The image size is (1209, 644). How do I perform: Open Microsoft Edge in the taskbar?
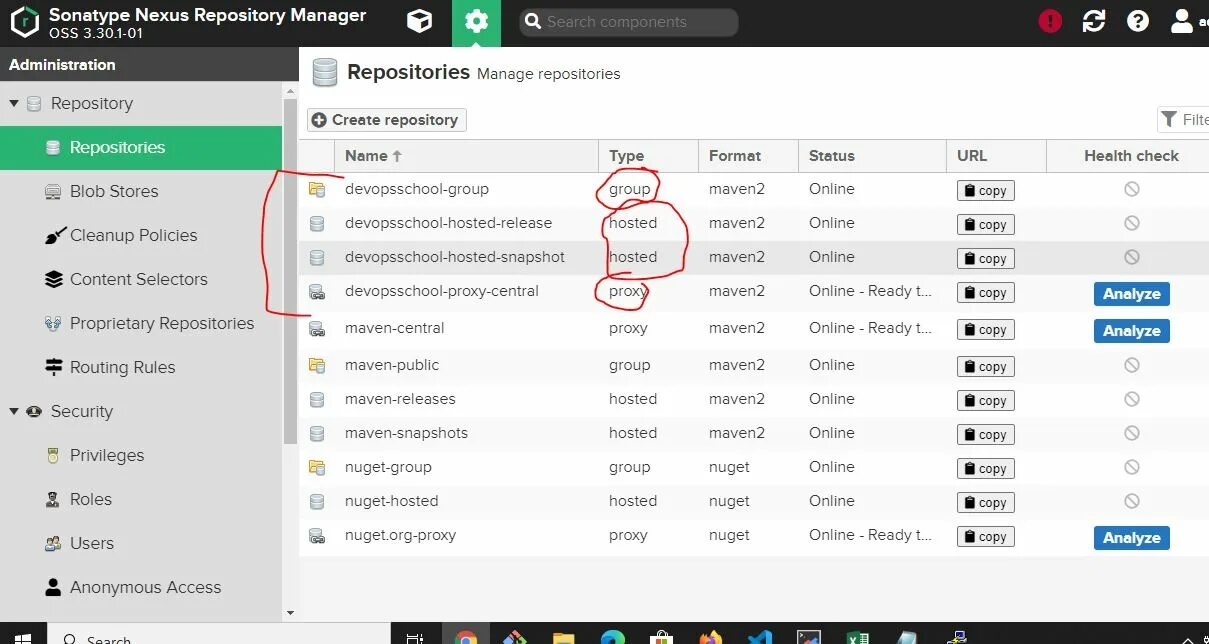pos(613,637)
